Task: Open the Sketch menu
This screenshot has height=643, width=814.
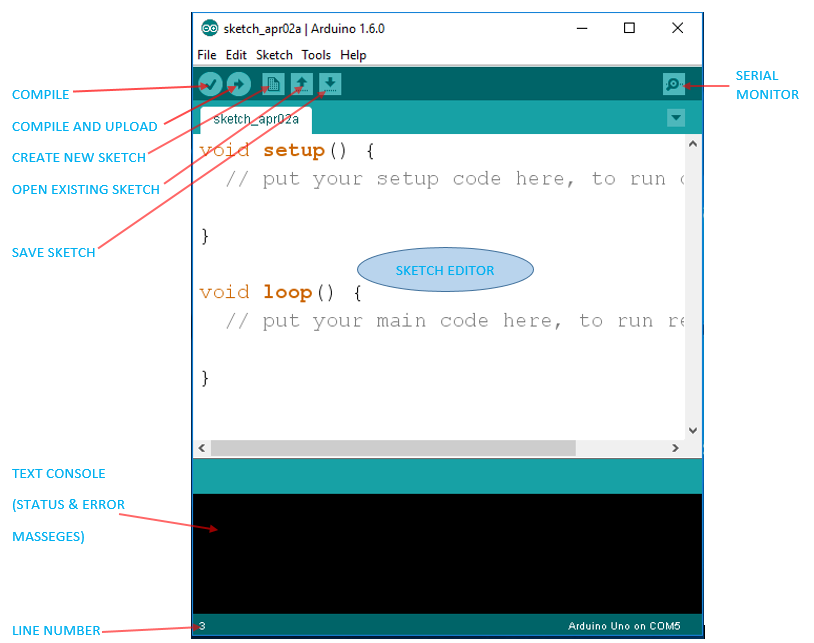Action: coord(274,55)
